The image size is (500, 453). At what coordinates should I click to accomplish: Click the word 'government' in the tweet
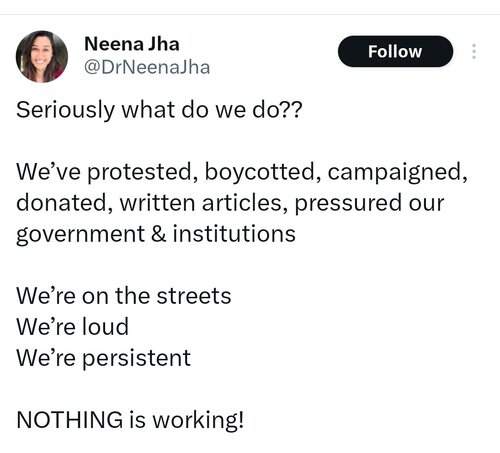pyautogui.click(x=80, y=234)
